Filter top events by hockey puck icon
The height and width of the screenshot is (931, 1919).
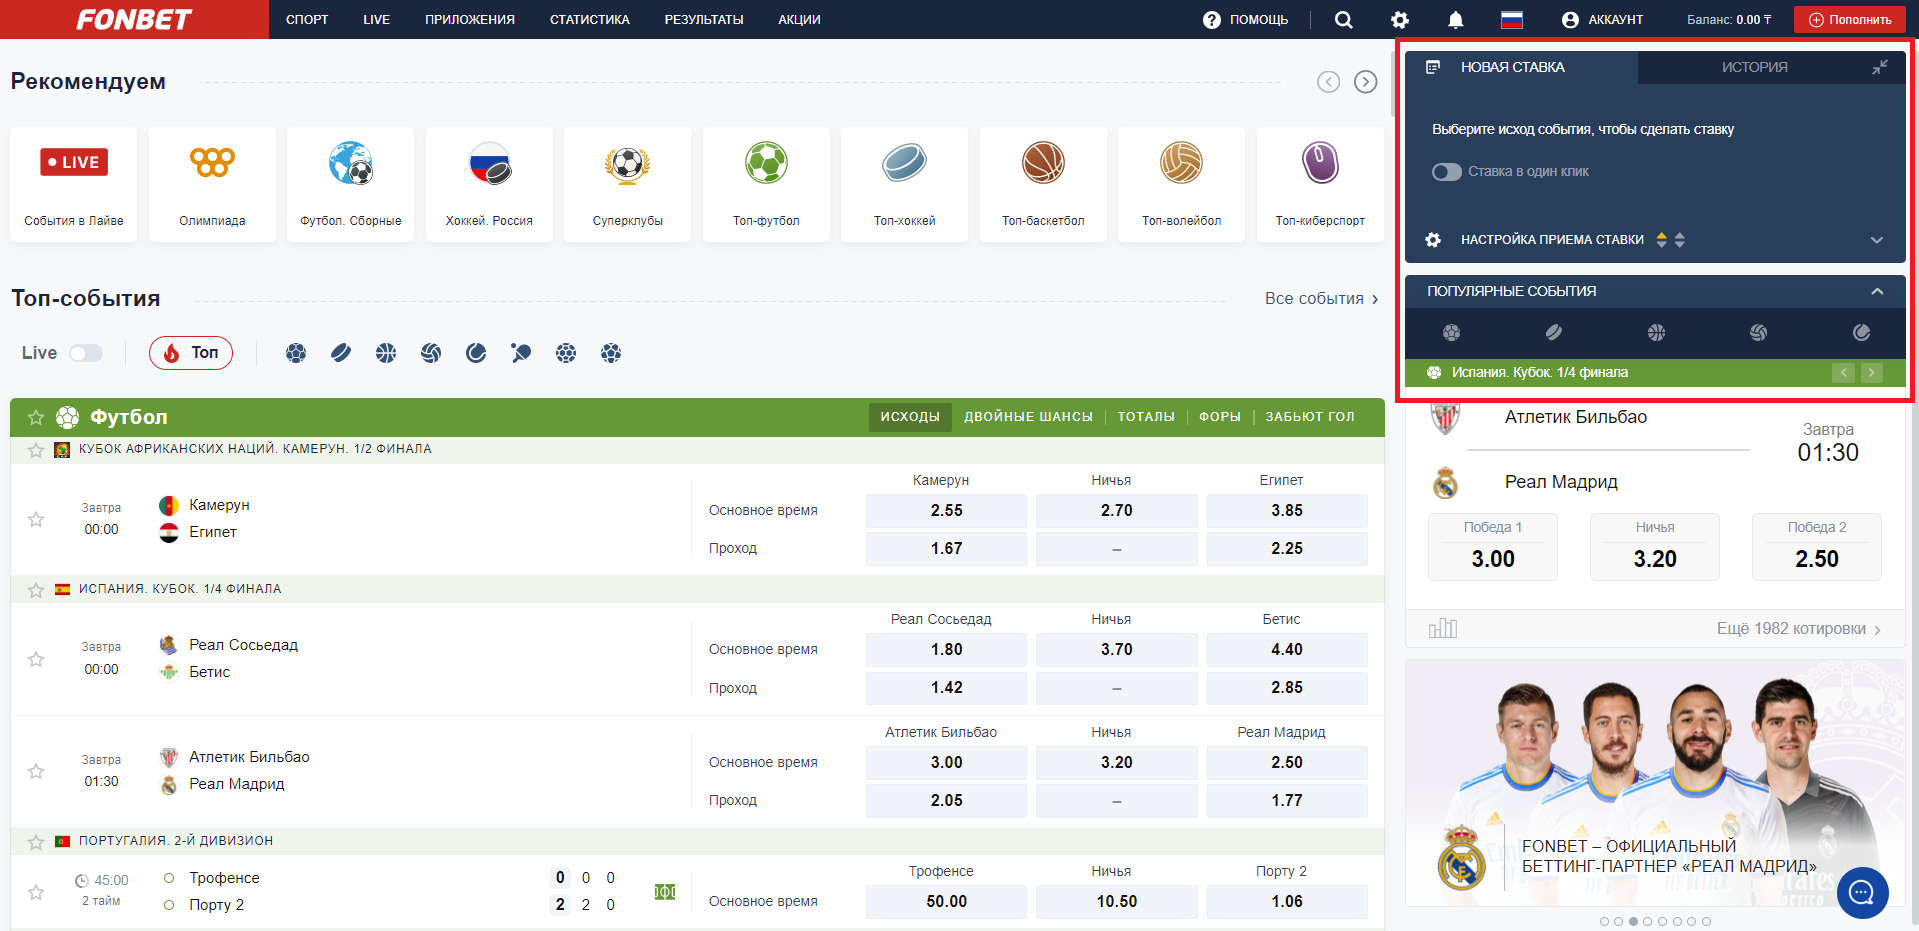341,353
